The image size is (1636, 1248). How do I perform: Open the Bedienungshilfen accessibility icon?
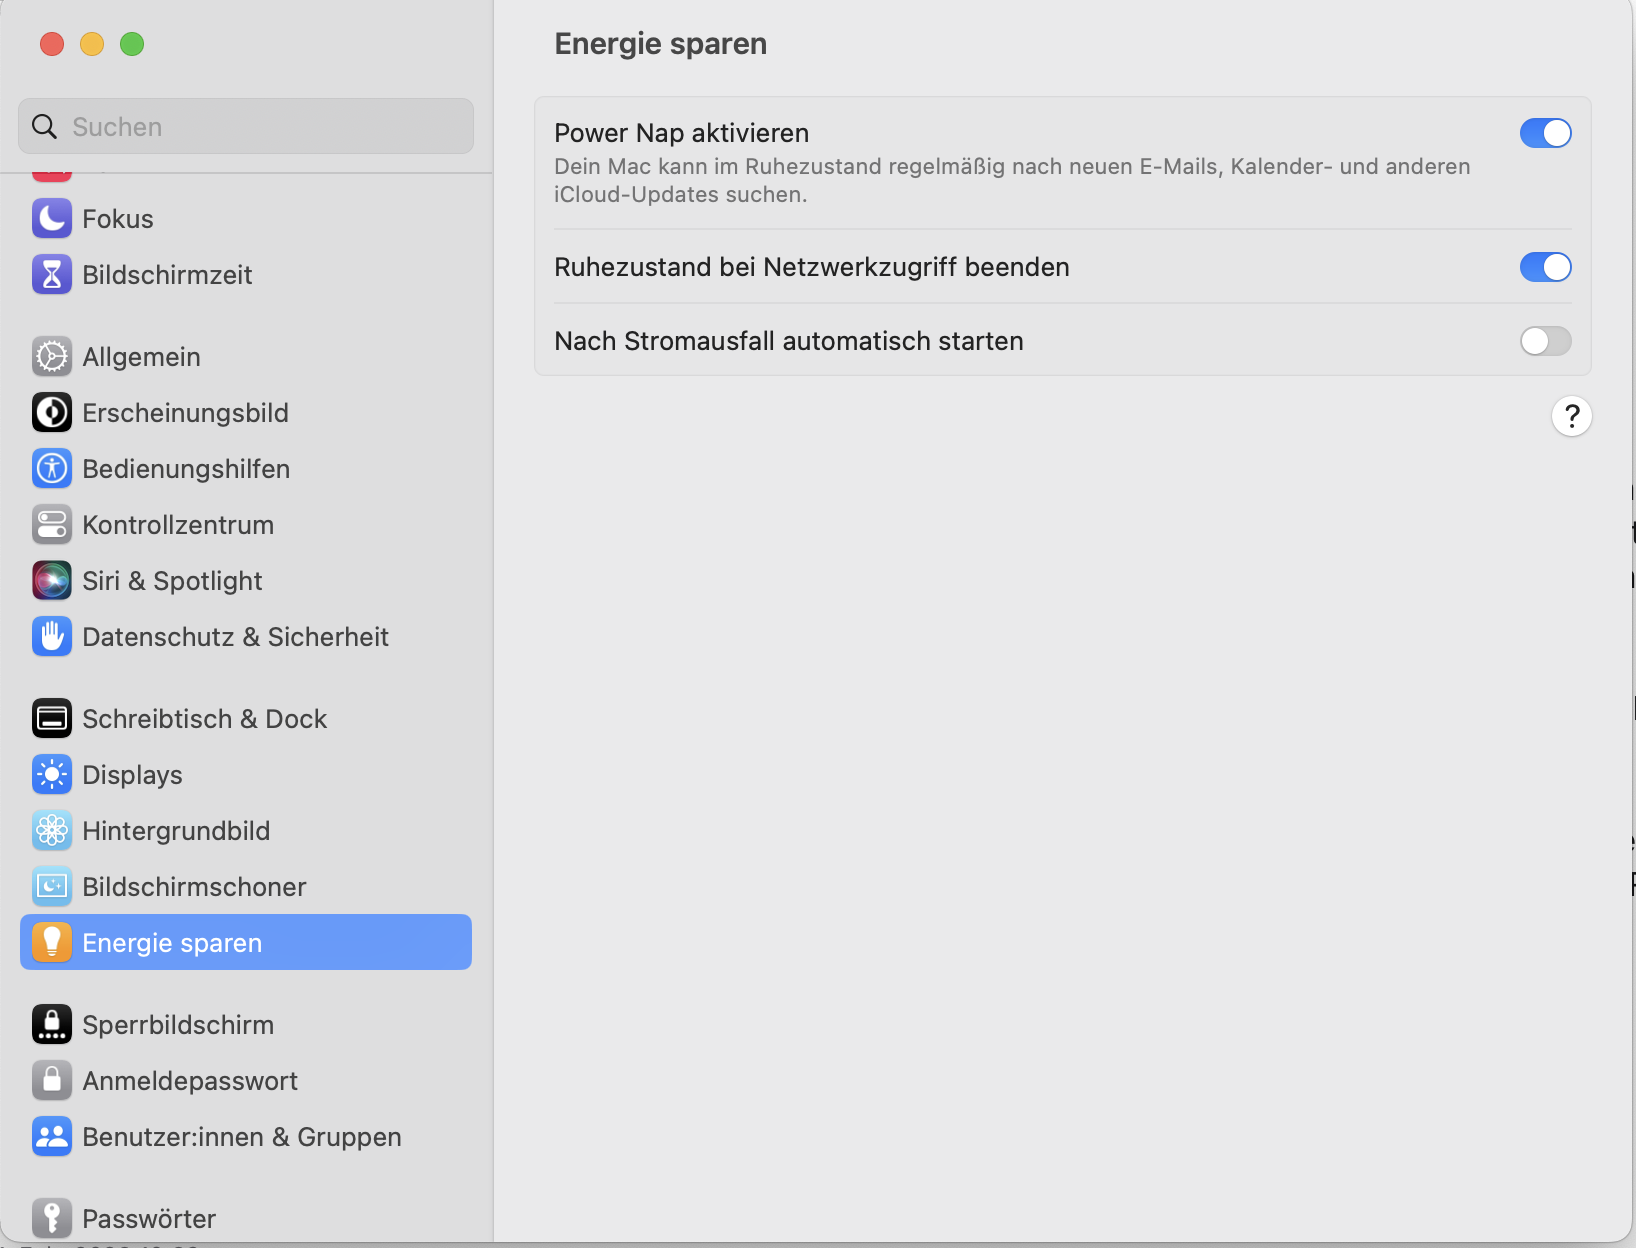click(52, 469)
